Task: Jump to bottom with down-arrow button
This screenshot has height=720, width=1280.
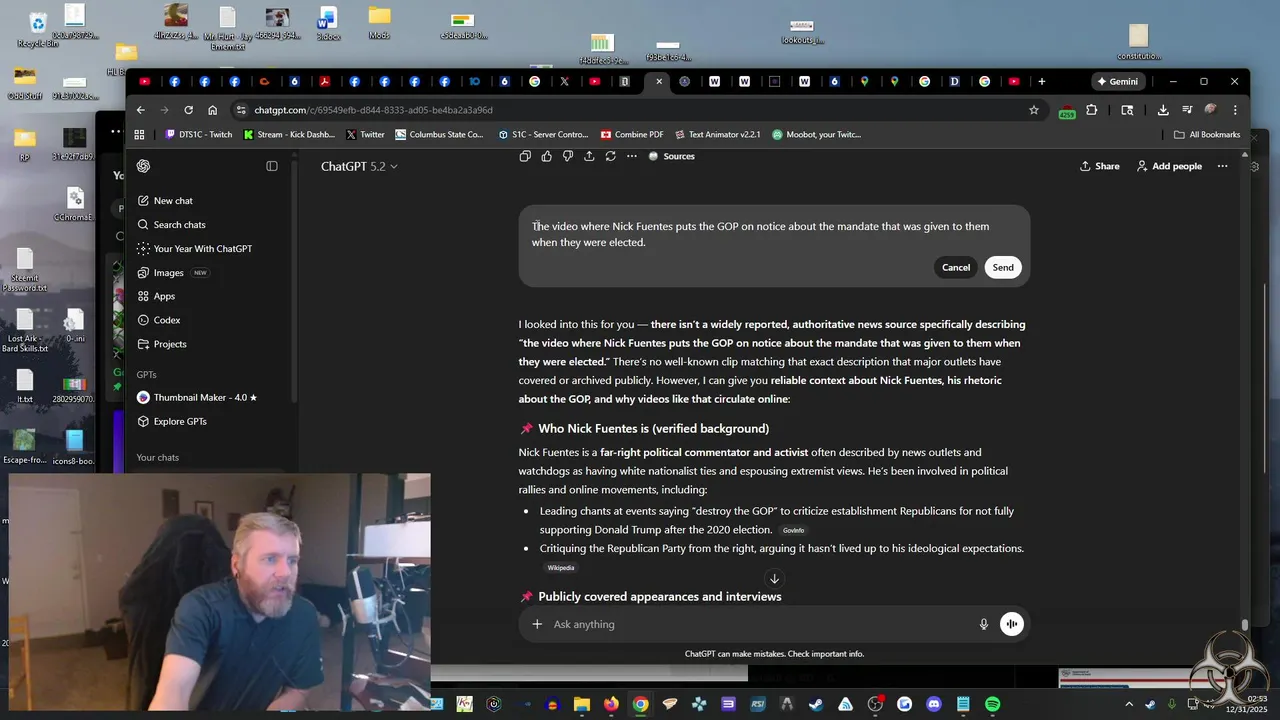Action: tap(774, 579)
